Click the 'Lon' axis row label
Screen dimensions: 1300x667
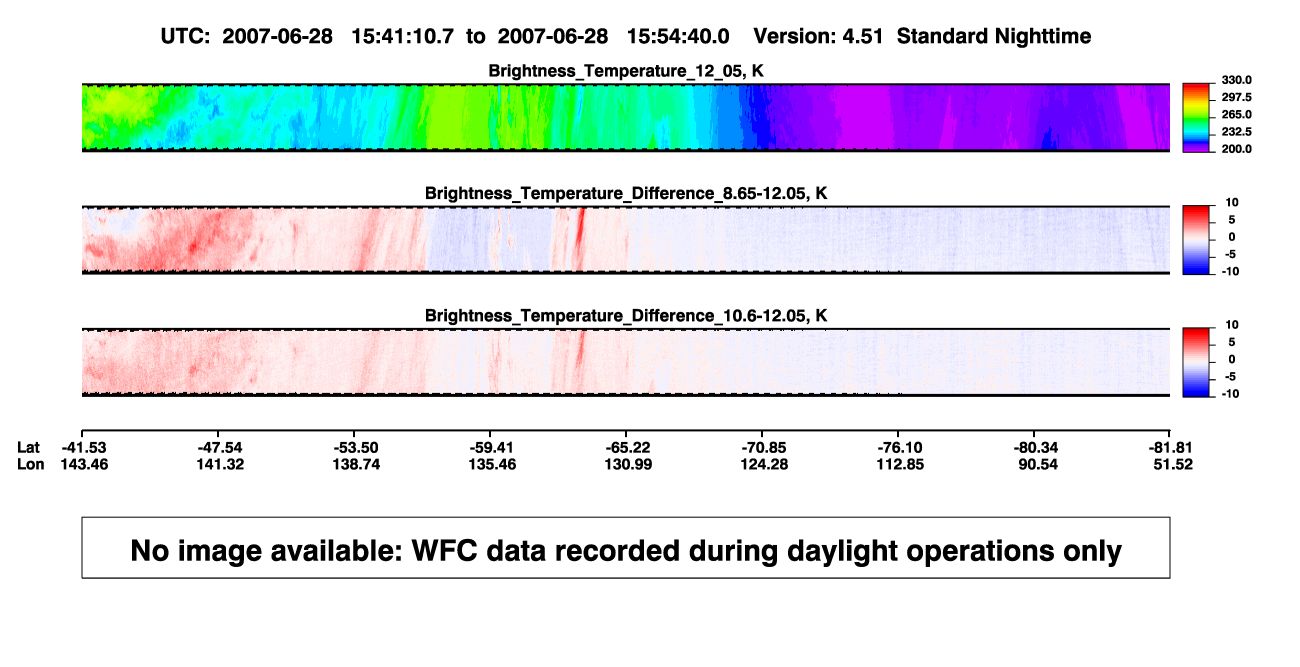click(x=30, y=464)
